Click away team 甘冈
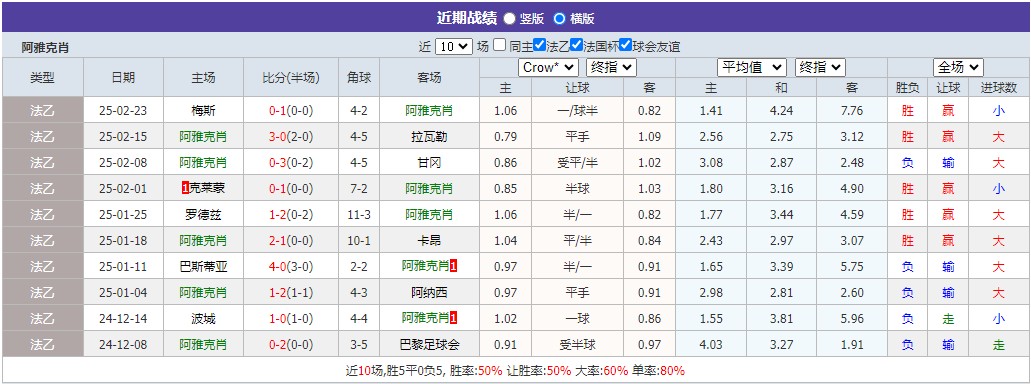The width and height of the screenshot is (1031, 384). click(429, 162)
